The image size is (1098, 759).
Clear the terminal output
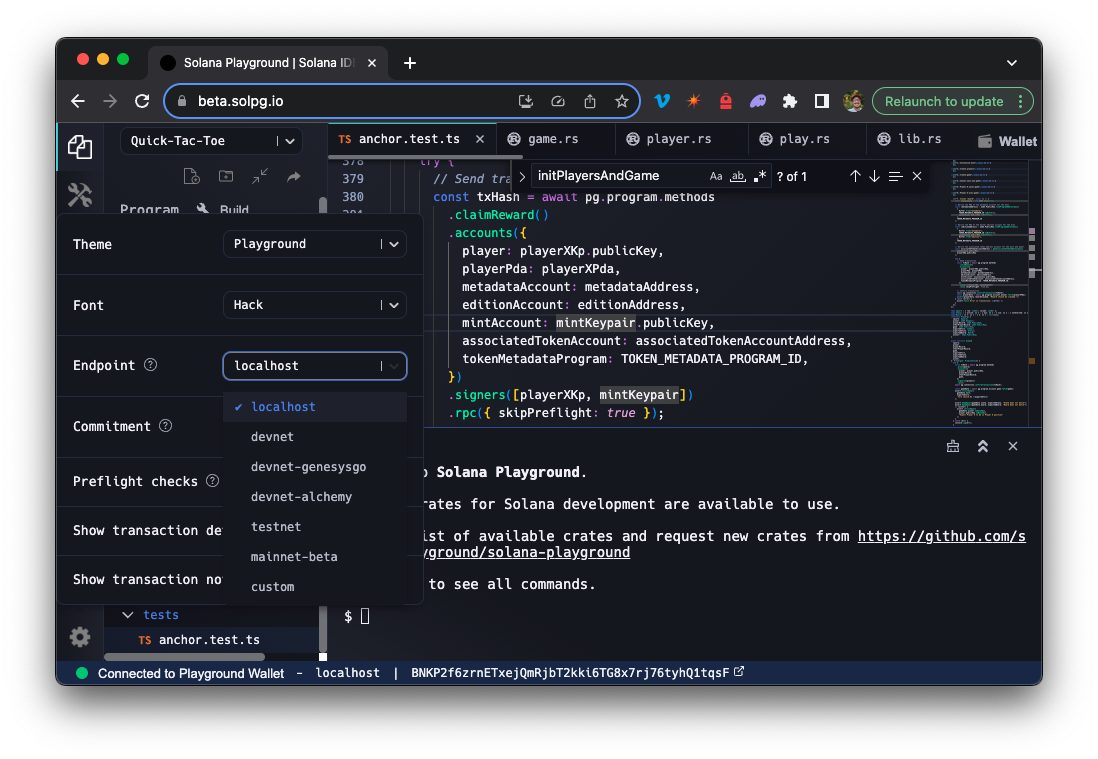pos(952,446)
